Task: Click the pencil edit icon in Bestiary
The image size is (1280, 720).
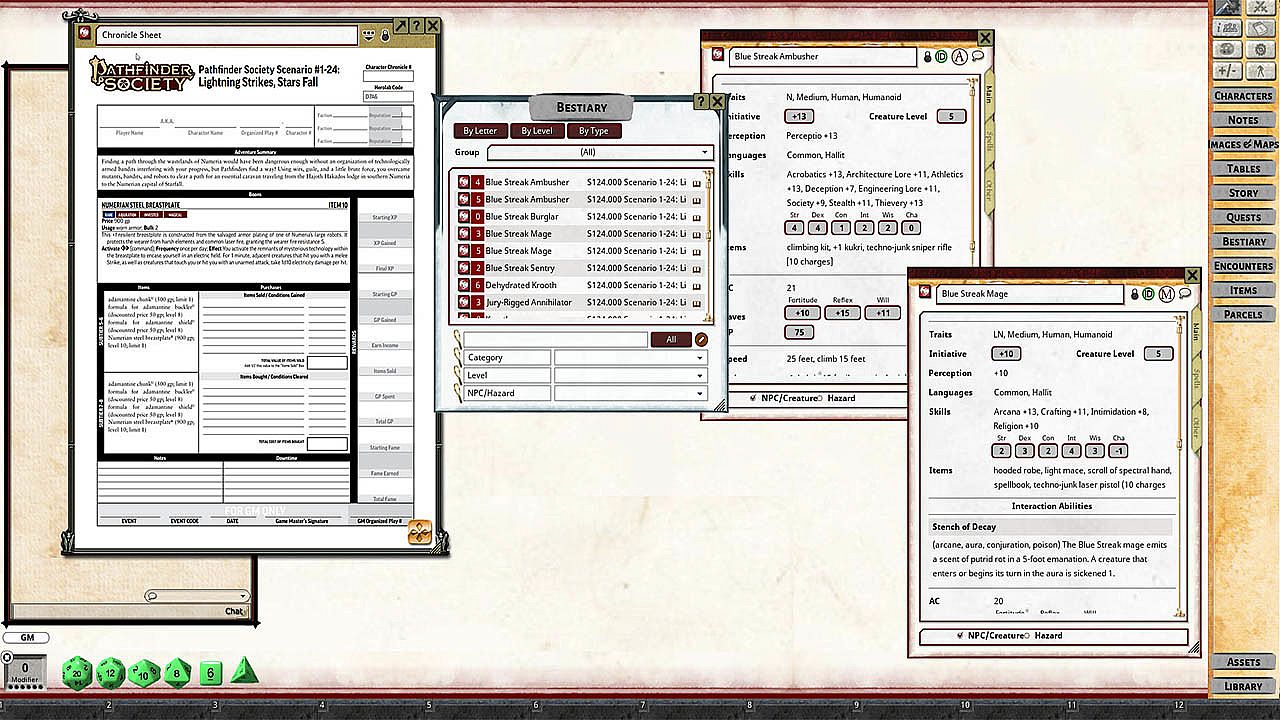Action: coord(702,340)
